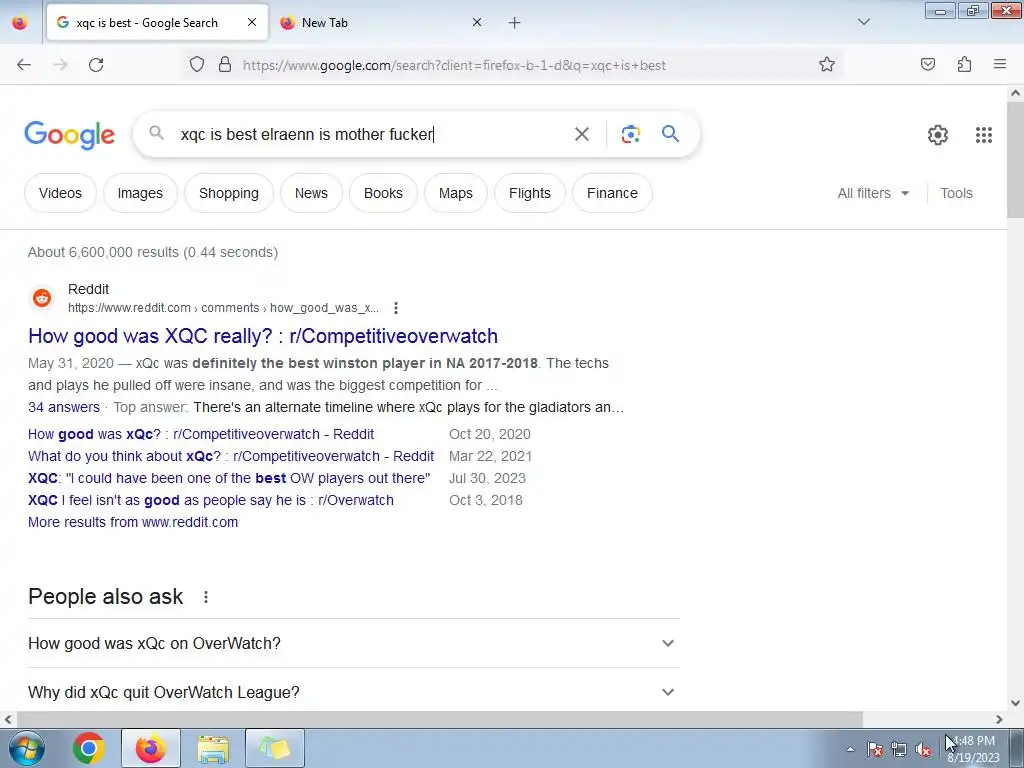Submit search with the blue magnifier icon
Screen dimensions: 1024x768
click(671, 134)
